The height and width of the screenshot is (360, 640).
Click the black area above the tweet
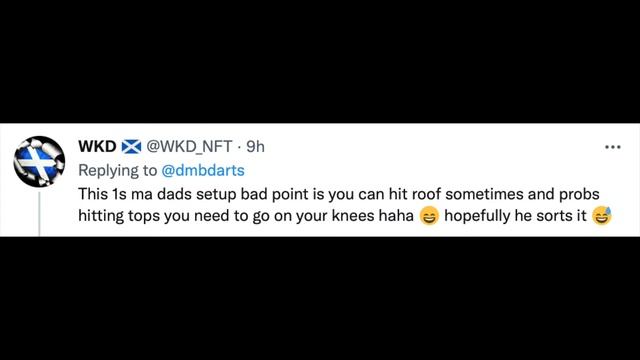coord(320,61)
